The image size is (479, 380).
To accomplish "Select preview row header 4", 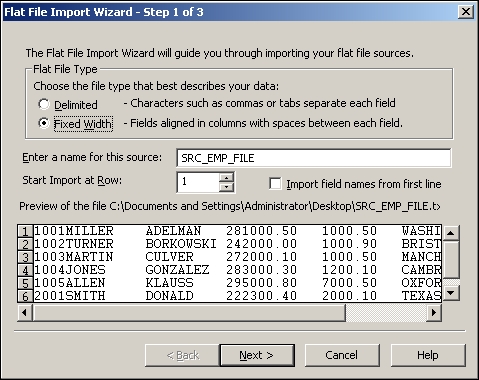I will coord(25,270).
